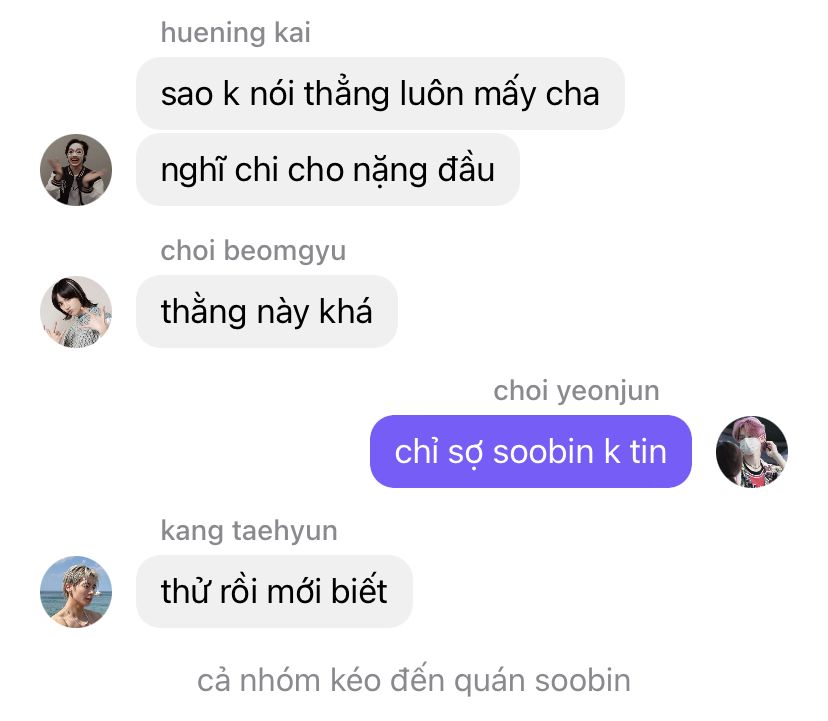This screenshot has height=721, width=828.
Task: Select the word "thẳng" in first message
Action: [346, 93]
